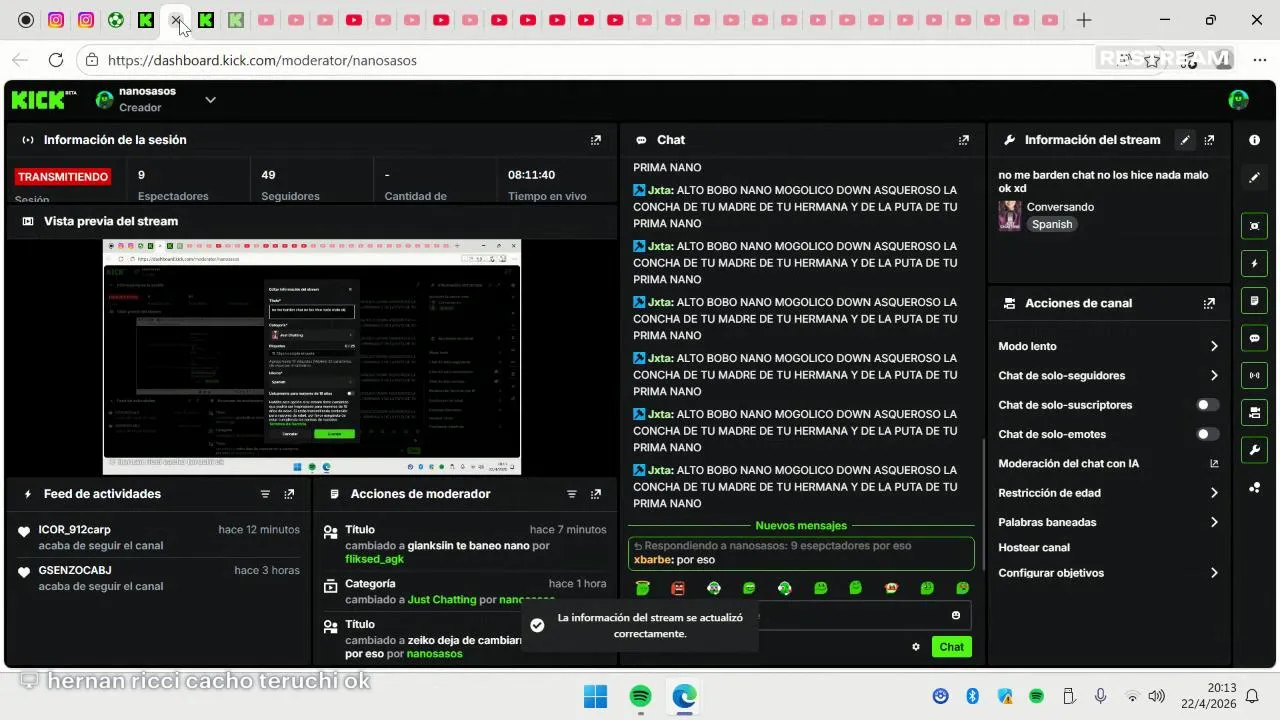
Task: Toggle the broadcast signal sidebar icon
Action: pyautogui.click(x=1254, y=375)
